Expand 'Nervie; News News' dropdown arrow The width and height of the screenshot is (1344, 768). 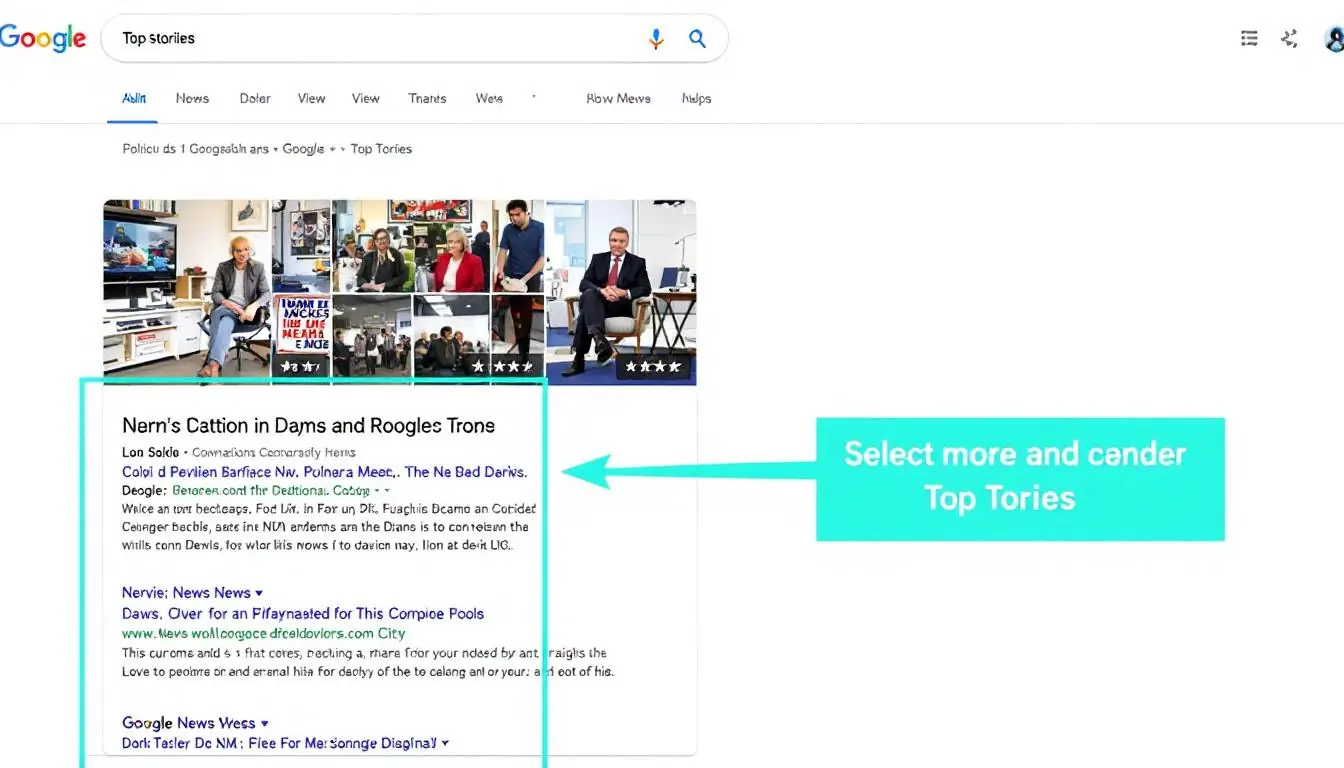tap(259, 593)
